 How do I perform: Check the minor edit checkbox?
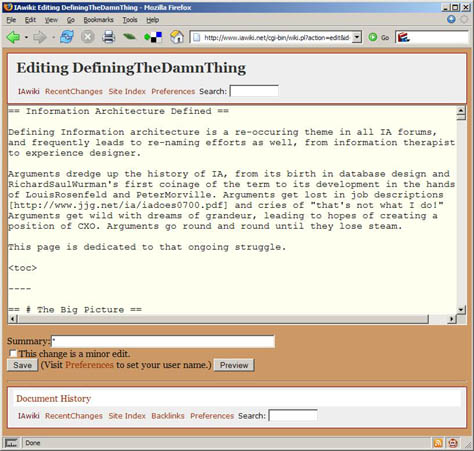[13, 353]
